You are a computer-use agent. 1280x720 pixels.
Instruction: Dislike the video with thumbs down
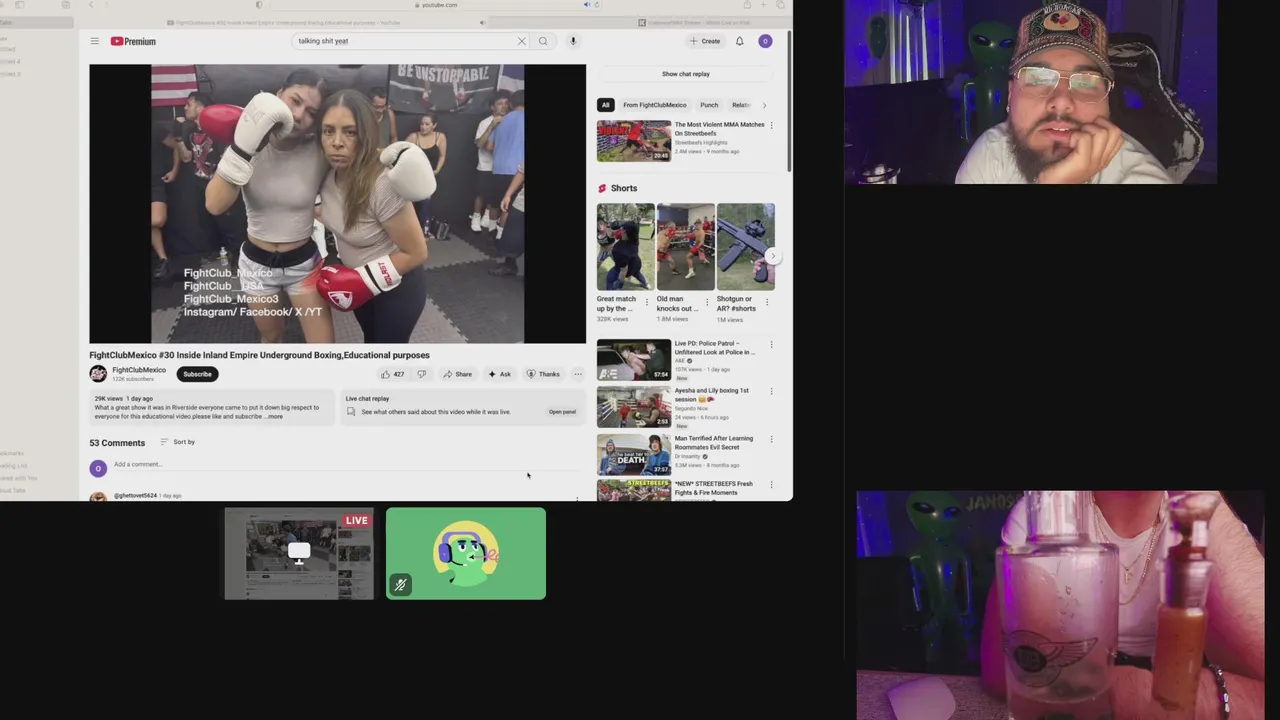pos(421,374)
